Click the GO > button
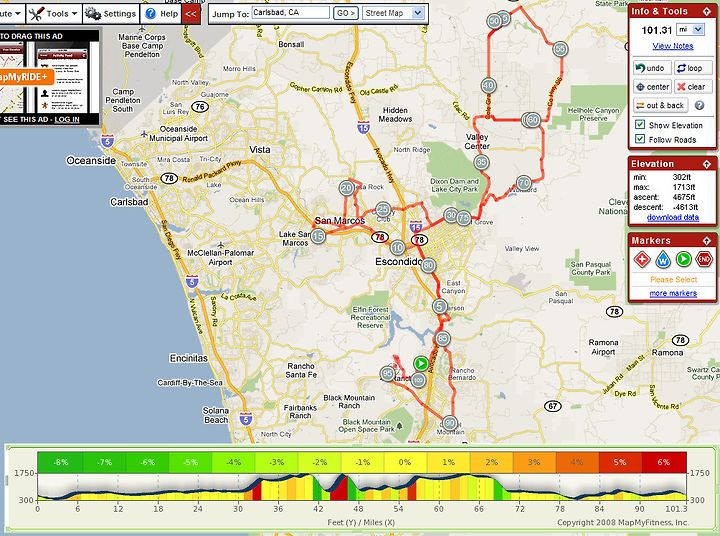This screenshot has width=720, height=536. pyautogui.click(x=346, y=13)
